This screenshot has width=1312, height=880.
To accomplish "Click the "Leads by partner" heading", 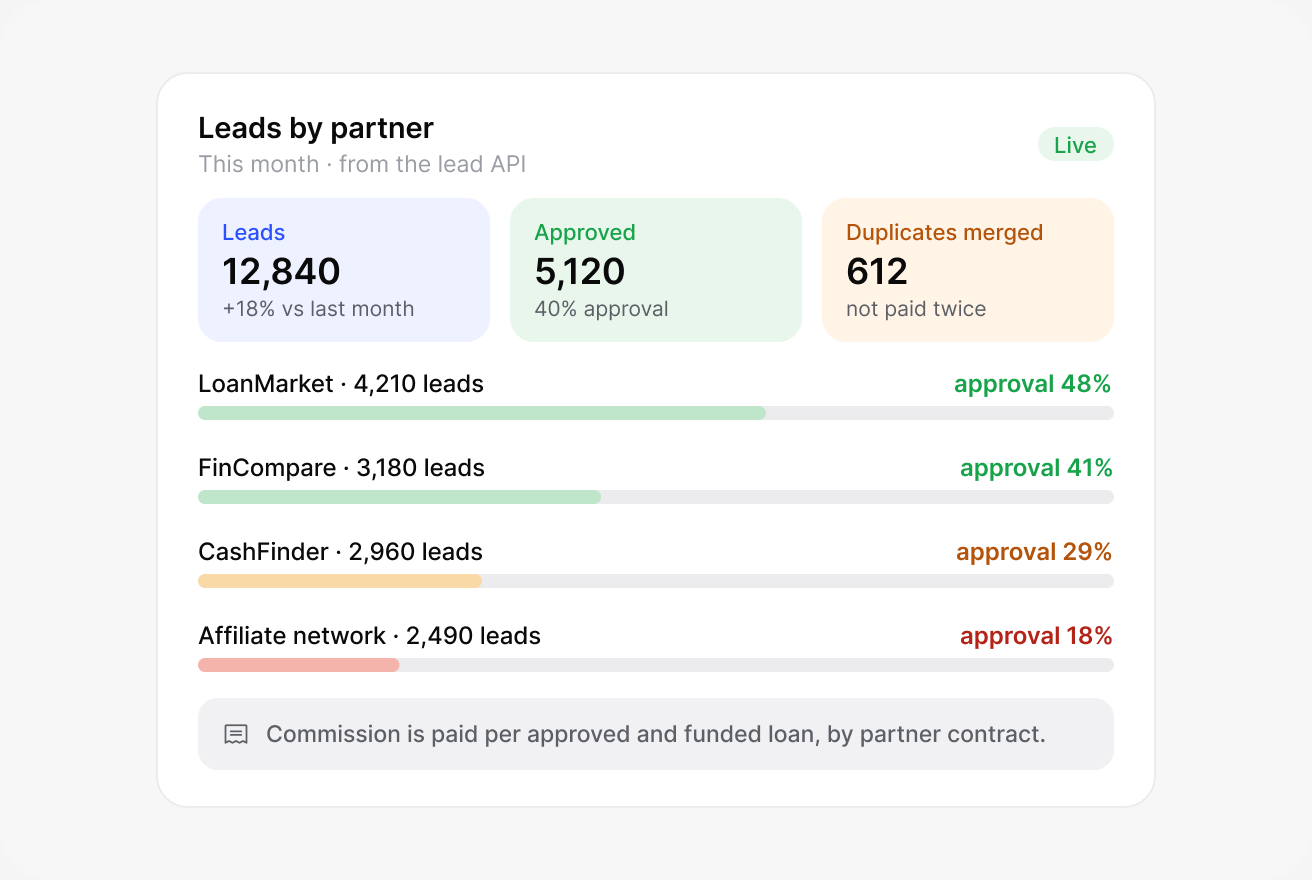I will (x=316, y=128).
